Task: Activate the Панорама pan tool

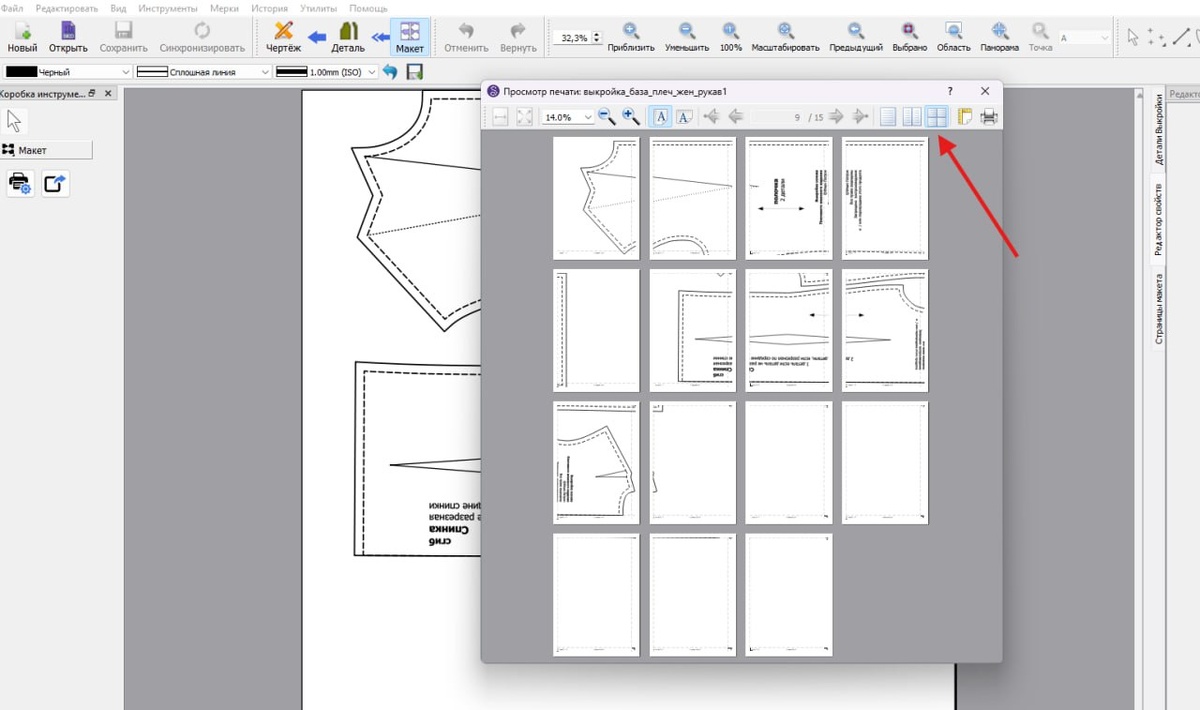Action: point(999,37)
